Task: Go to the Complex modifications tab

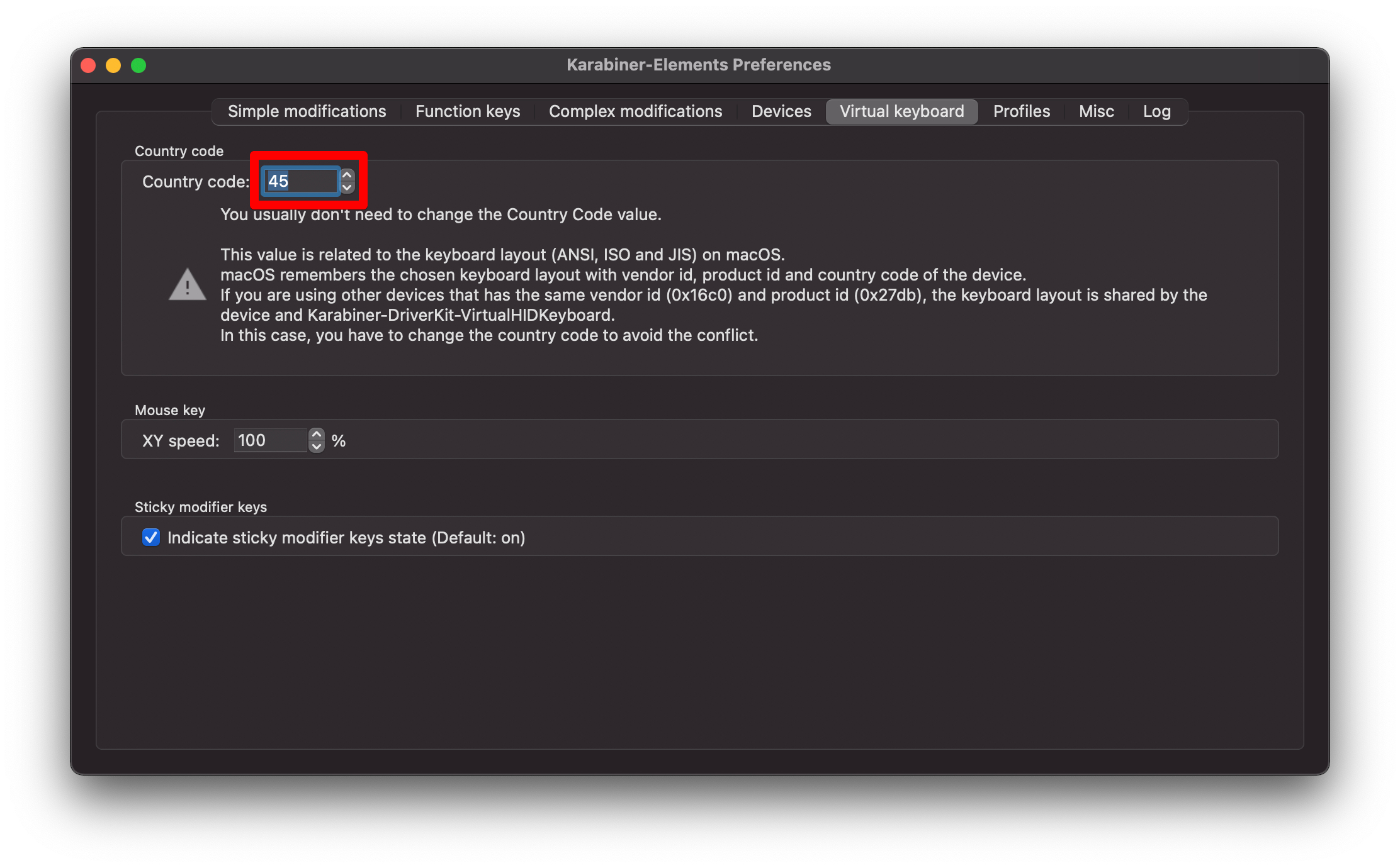Action: [x=635, y=111]
